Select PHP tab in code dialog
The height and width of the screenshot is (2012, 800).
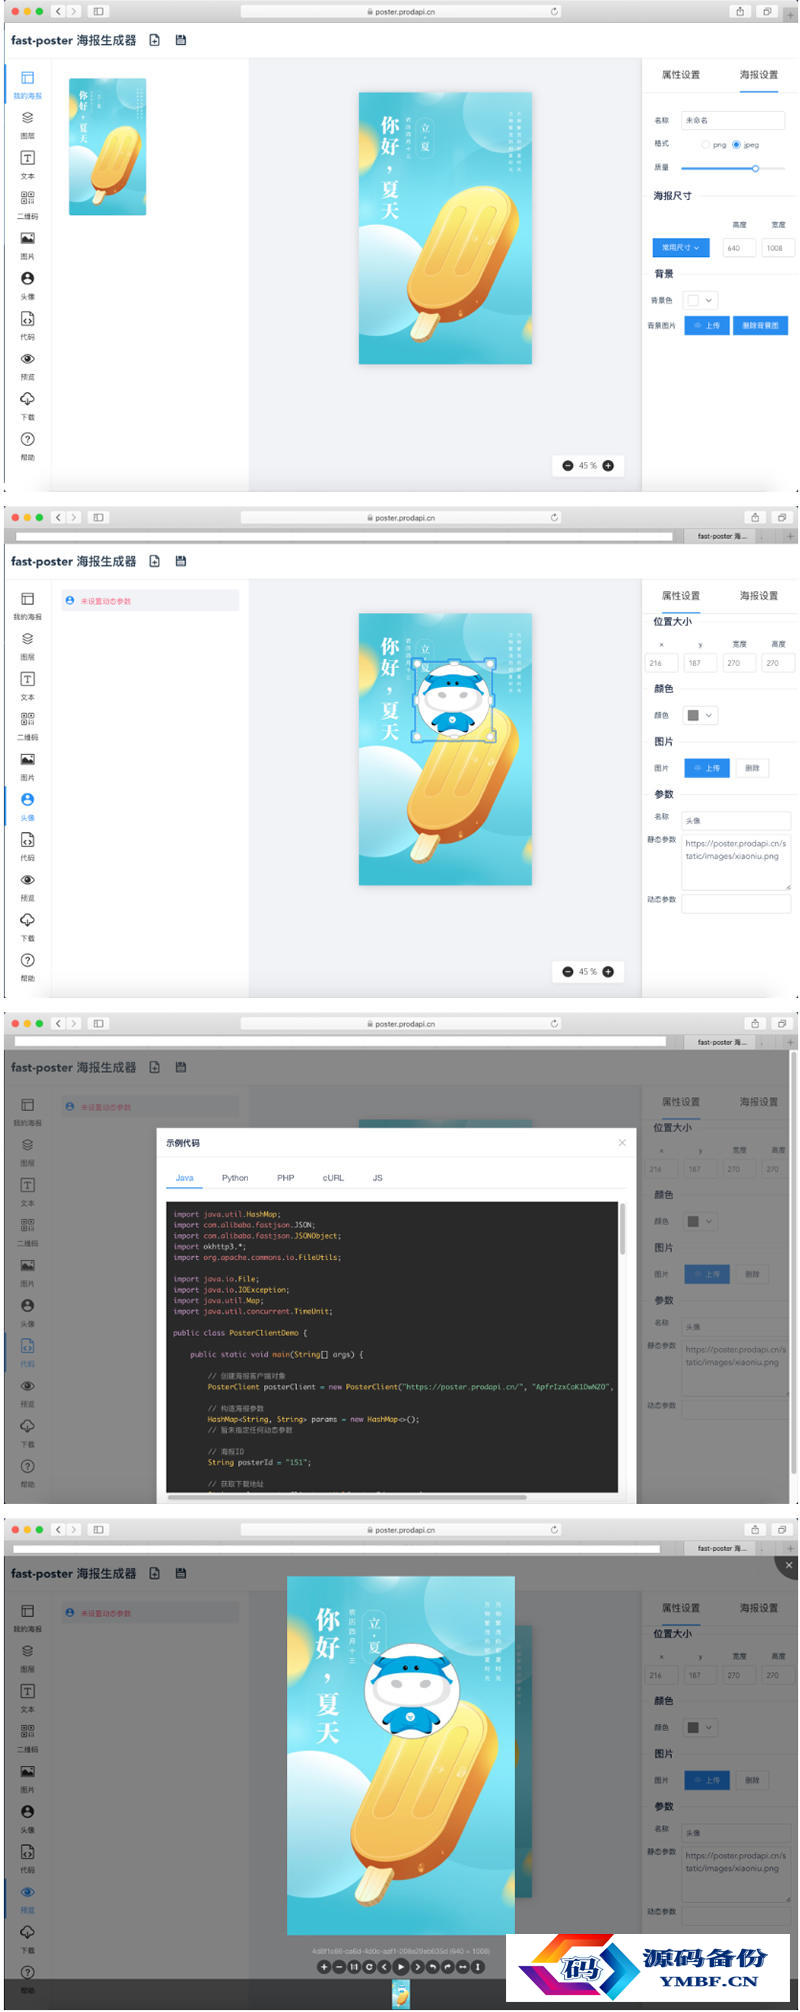(286, 1178)
